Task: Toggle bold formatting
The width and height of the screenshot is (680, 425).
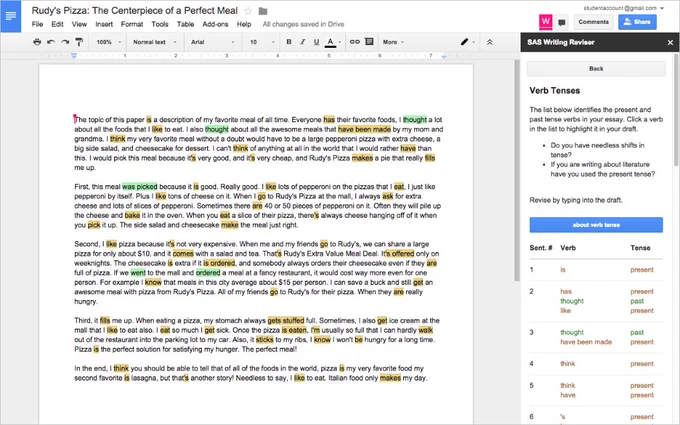Action: click(x=289, y=42)
